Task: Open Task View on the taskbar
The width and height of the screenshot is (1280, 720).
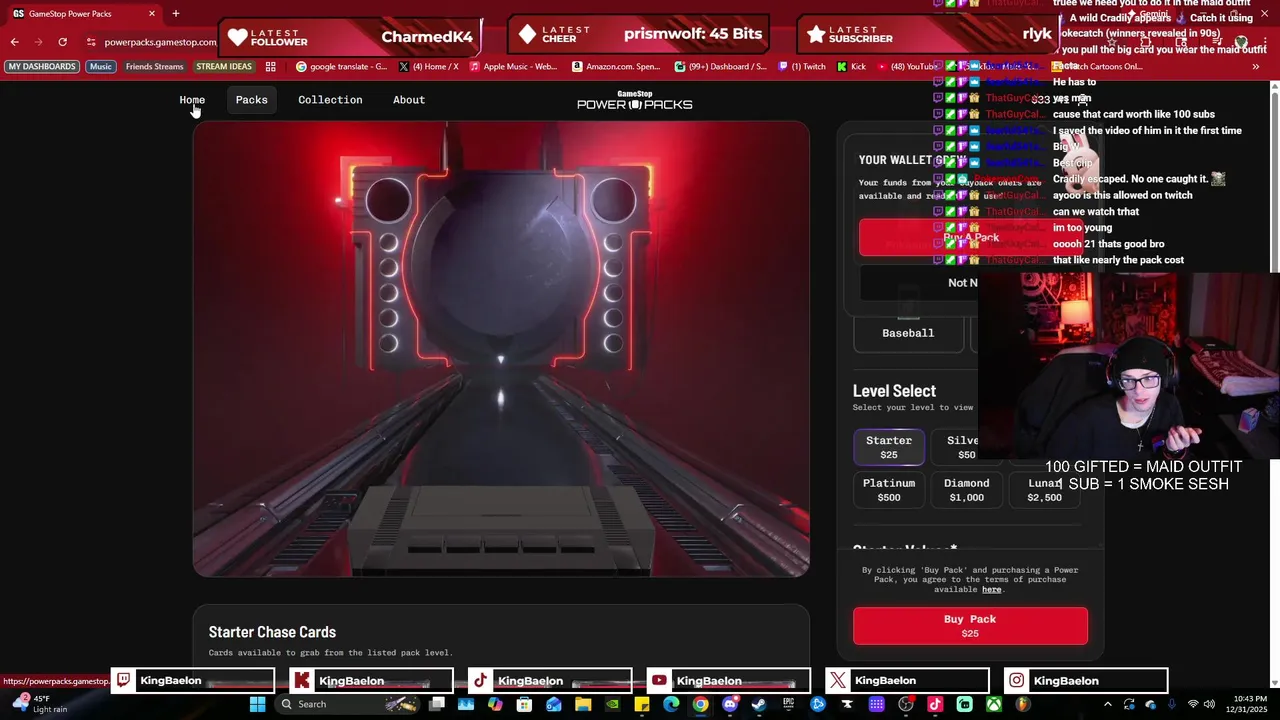Action: click(437, 704)
